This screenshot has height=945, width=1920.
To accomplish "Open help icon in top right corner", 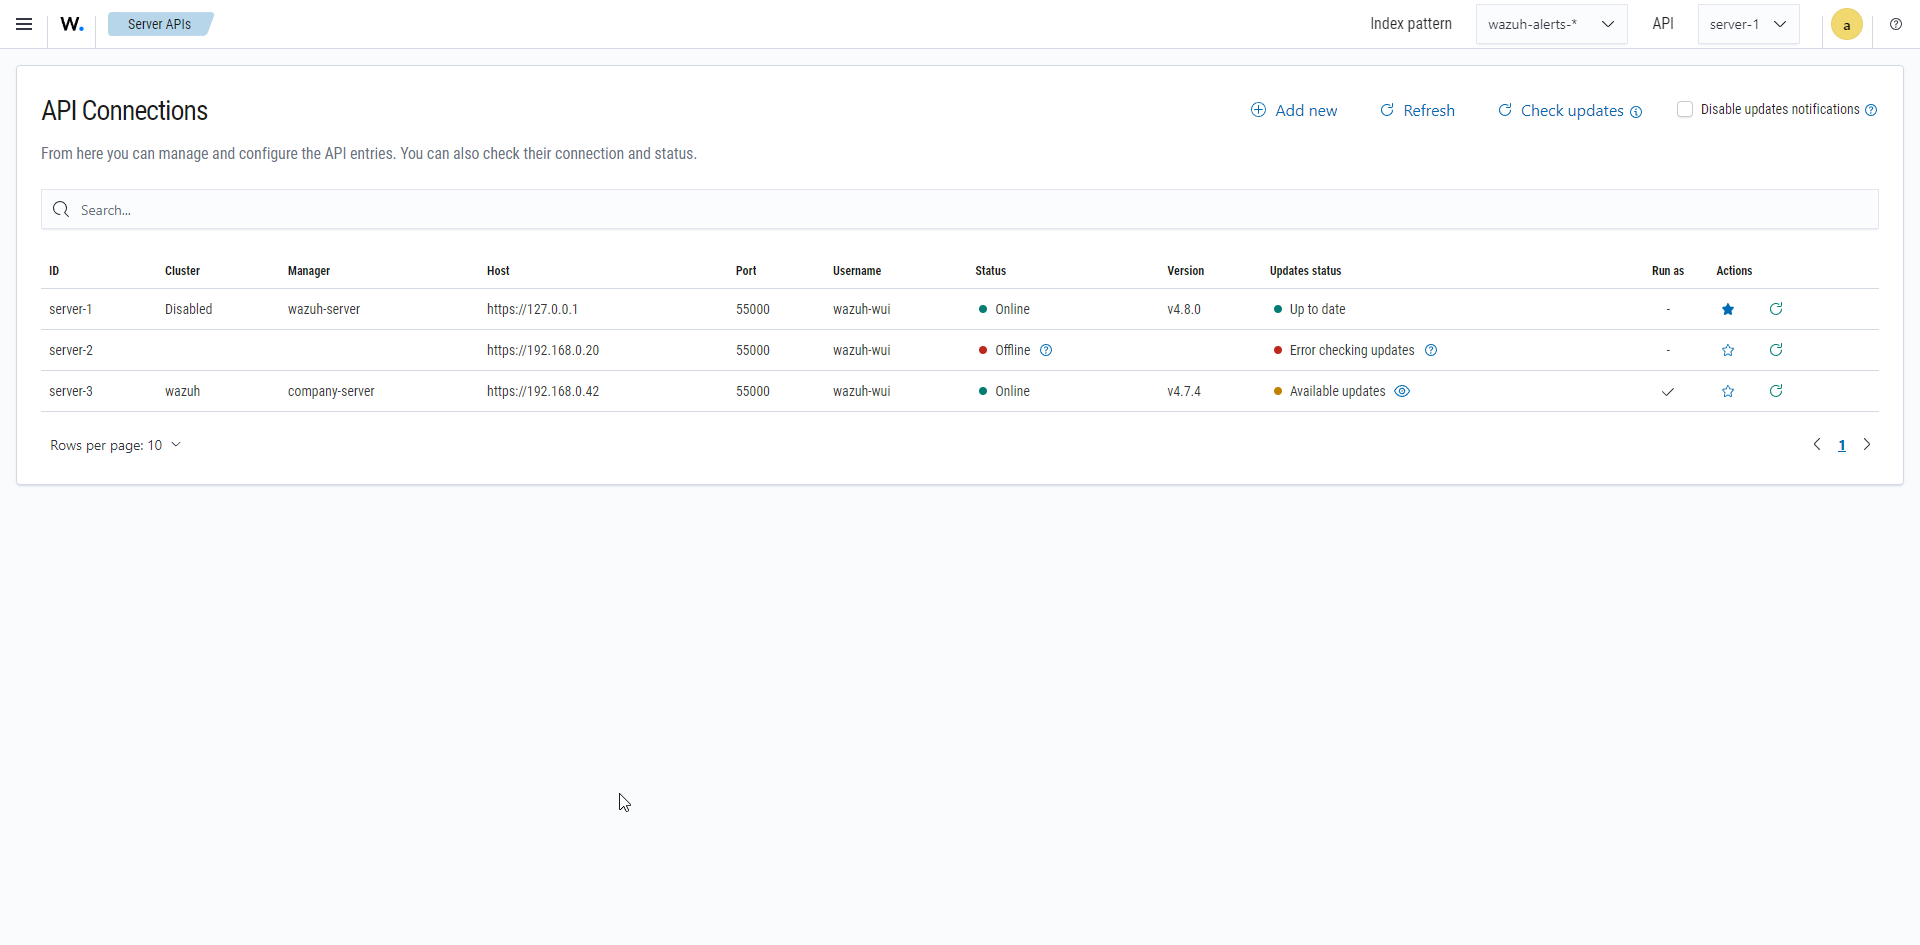I will point(1895,24).
